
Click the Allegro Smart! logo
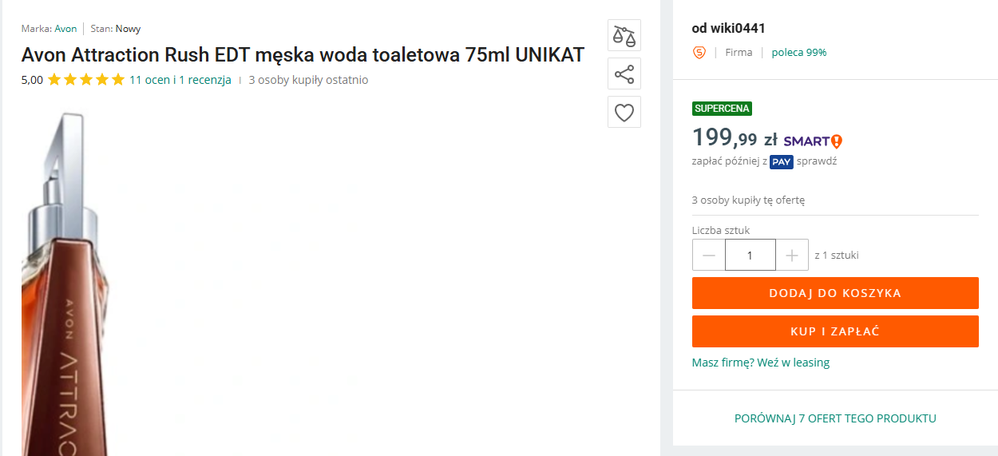813,141
